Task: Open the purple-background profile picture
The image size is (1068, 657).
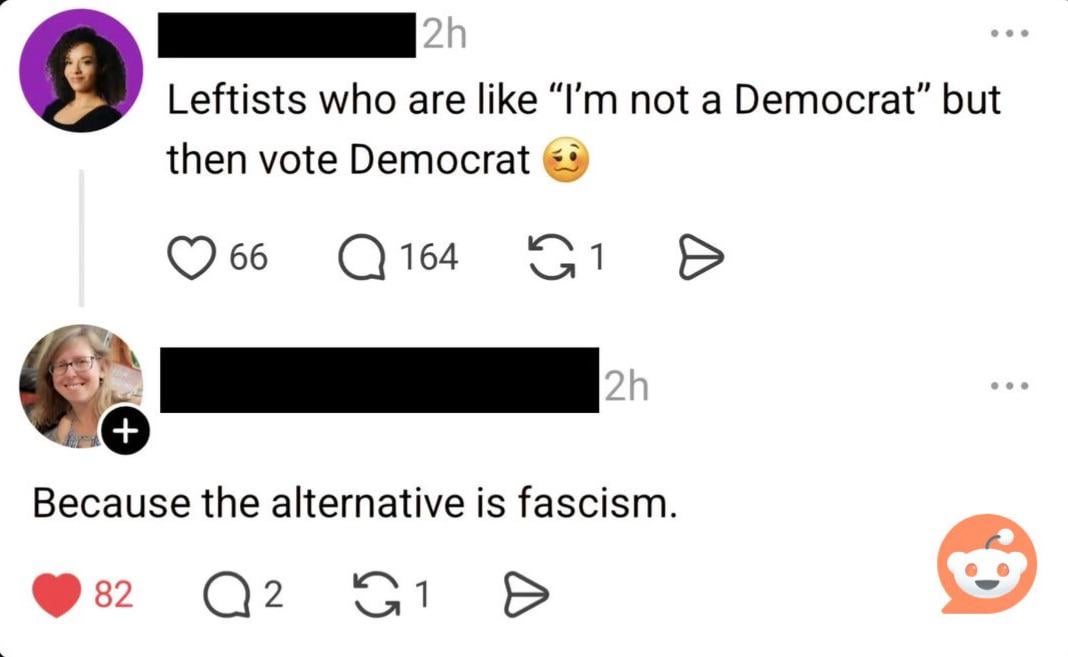Action: 82,71
